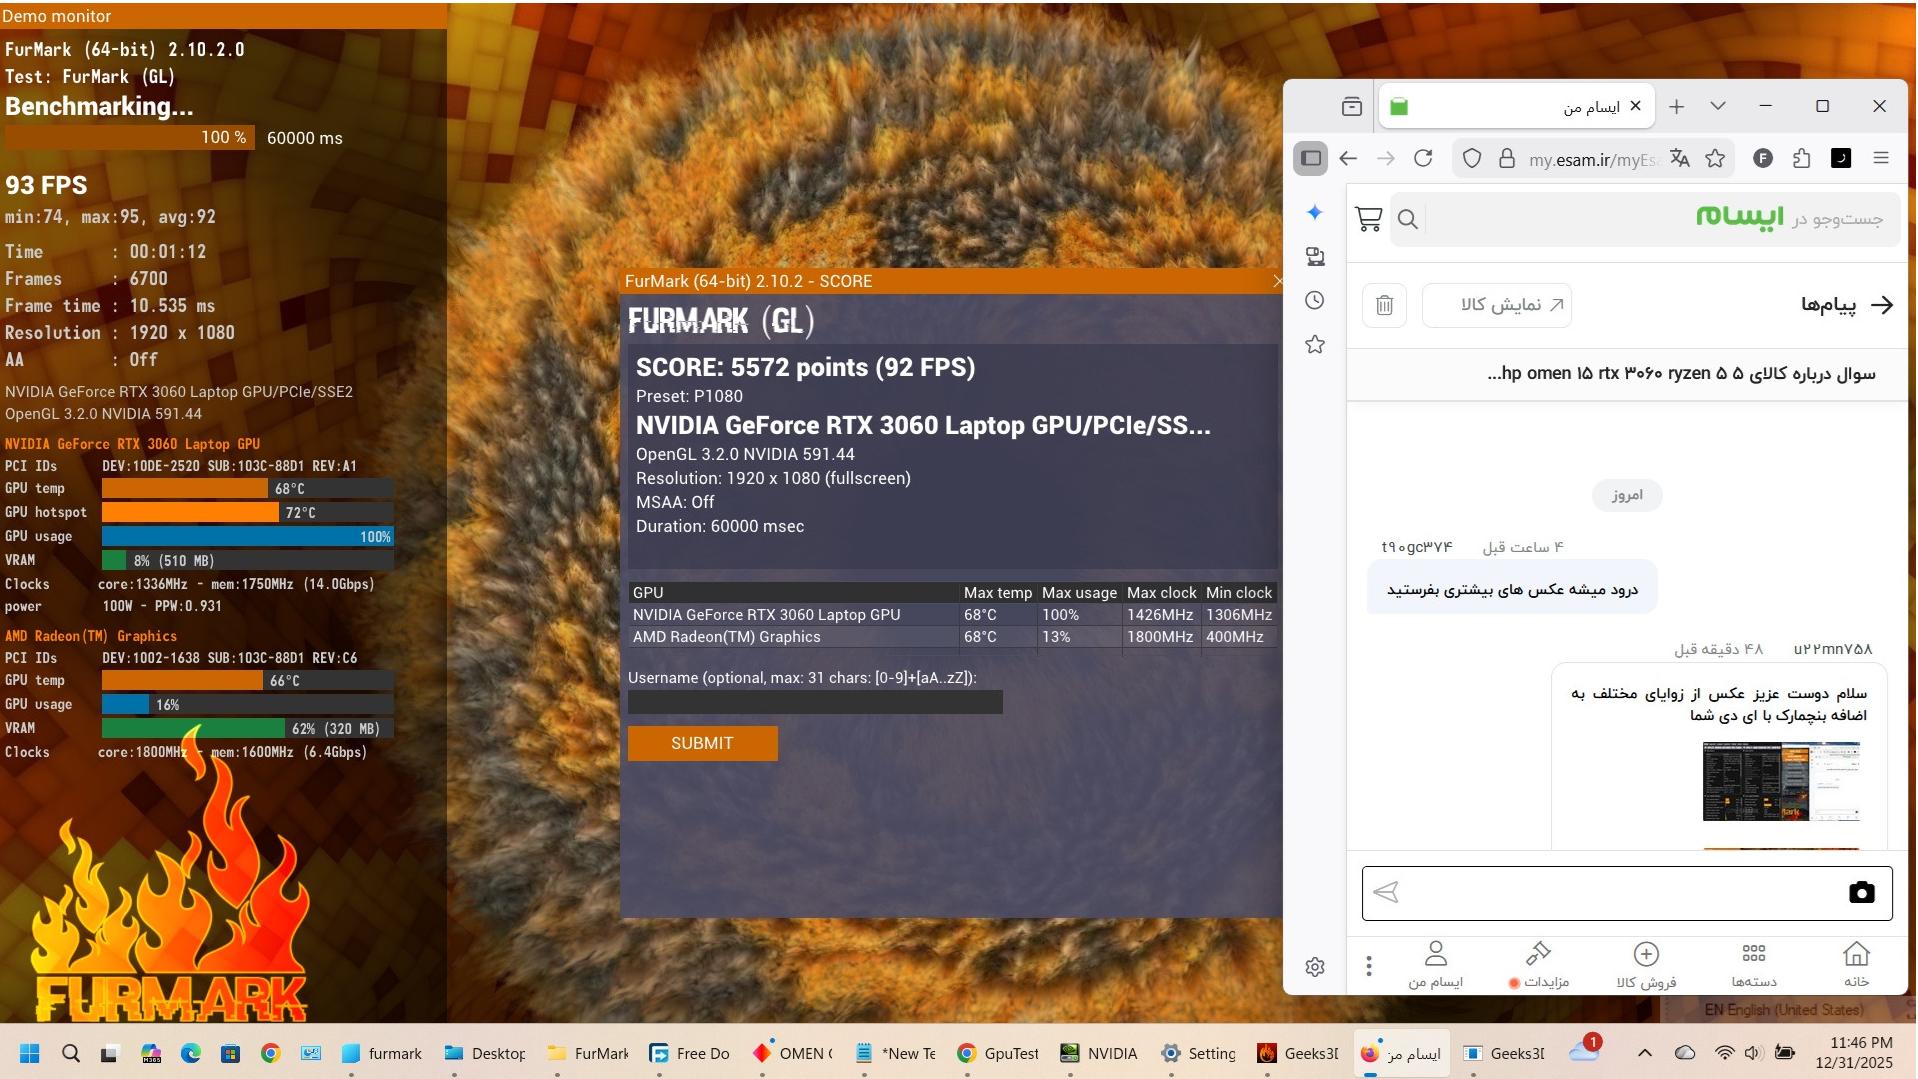
Task: Open the Auctions tab in bottom navigation
Action: (1539, 964)
